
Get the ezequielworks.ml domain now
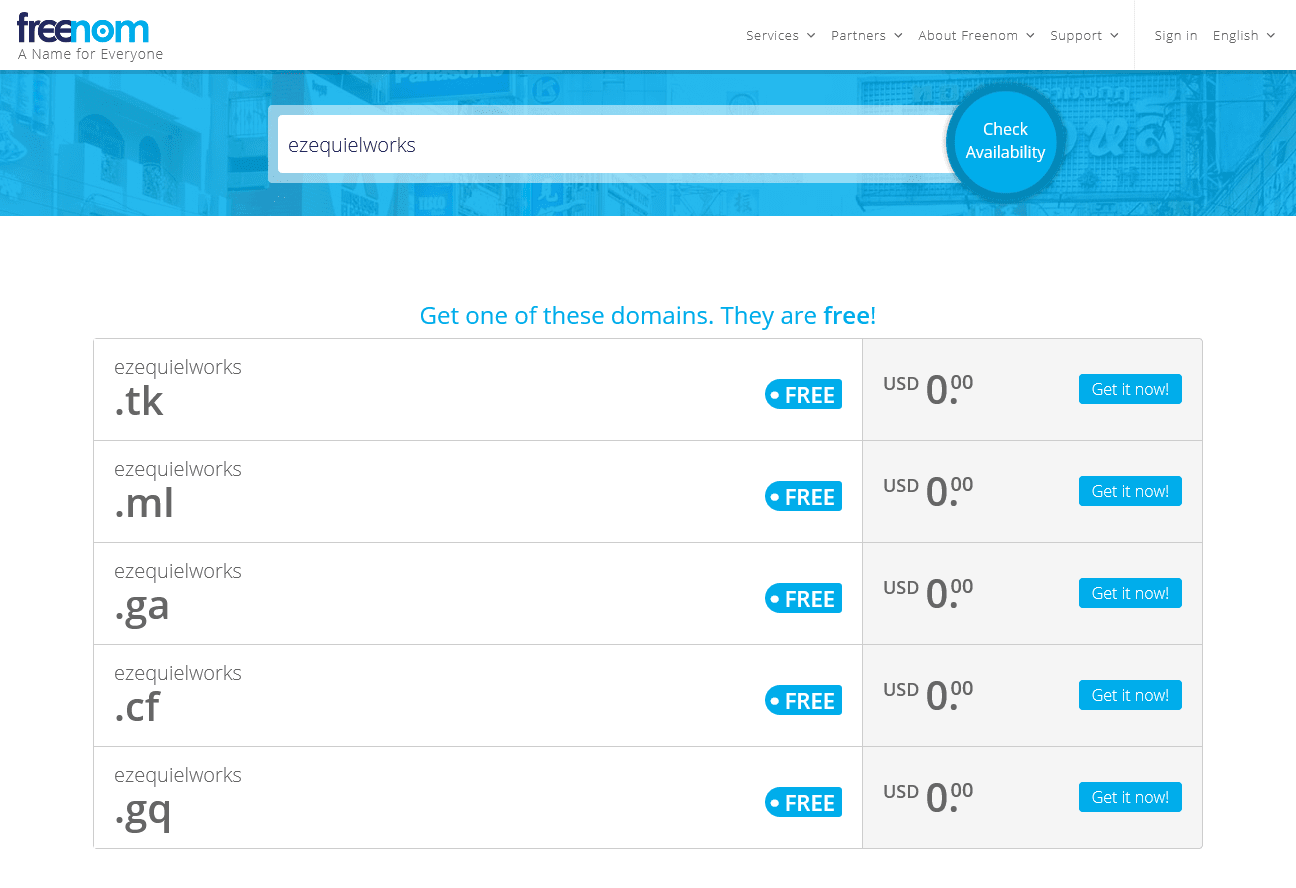1130,491
